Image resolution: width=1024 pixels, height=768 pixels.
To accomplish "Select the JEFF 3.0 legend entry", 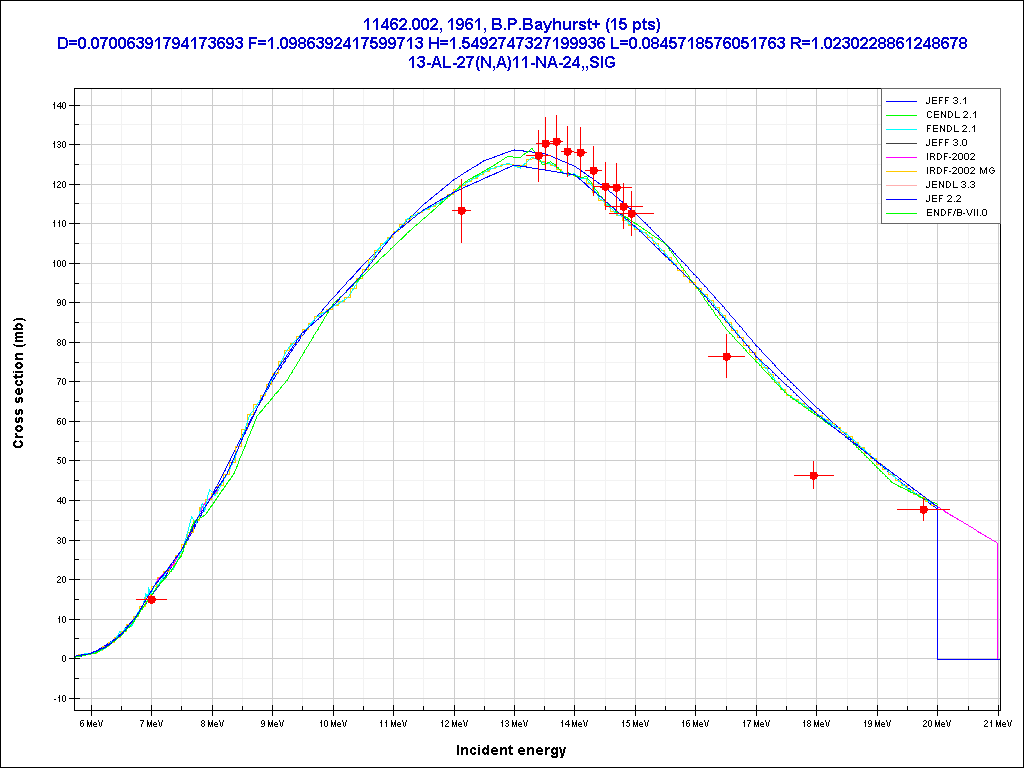I will point(946,143).
